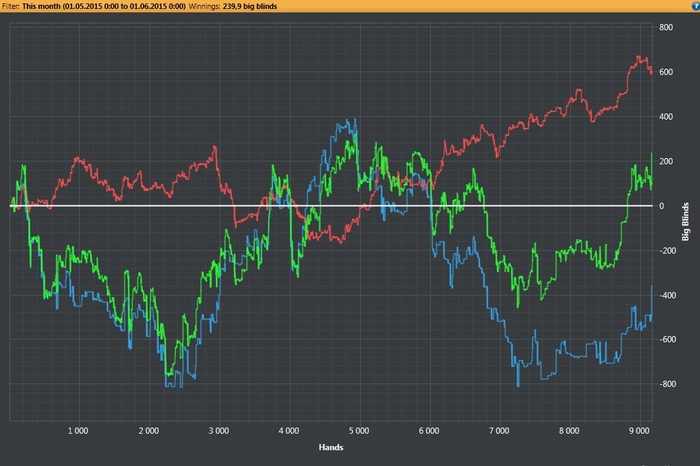Click the '-600' big blinds tick label
700x466 pixels.
pos(667,339)
